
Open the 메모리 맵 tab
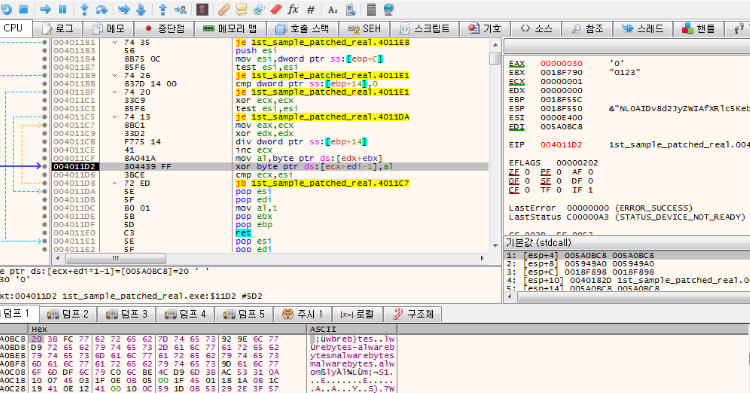coord(231,29)
